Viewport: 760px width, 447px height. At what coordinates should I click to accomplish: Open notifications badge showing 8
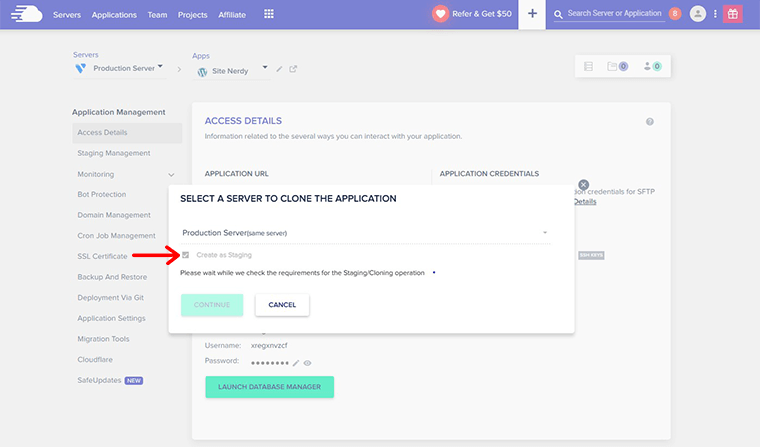(675, 14)
